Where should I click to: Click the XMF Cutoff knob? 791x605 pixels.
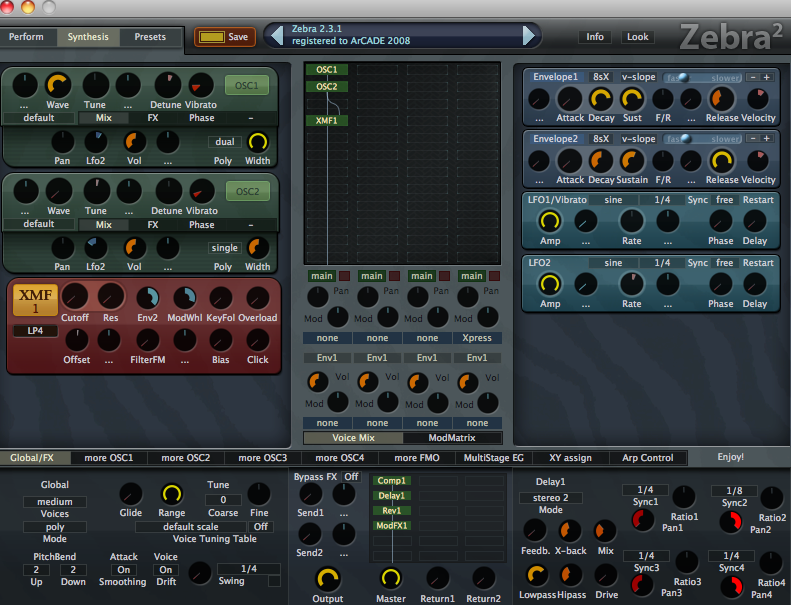75,297
